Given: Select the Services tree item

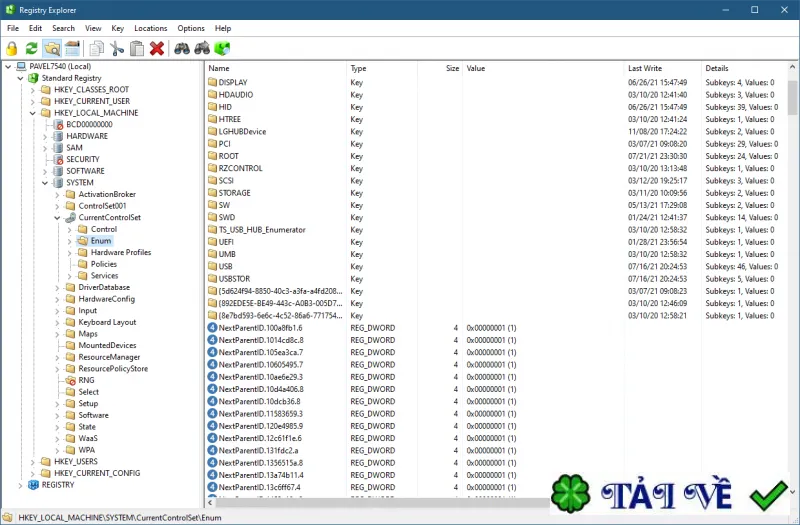Looking at the screenshot, I should [x=104, y=276].
